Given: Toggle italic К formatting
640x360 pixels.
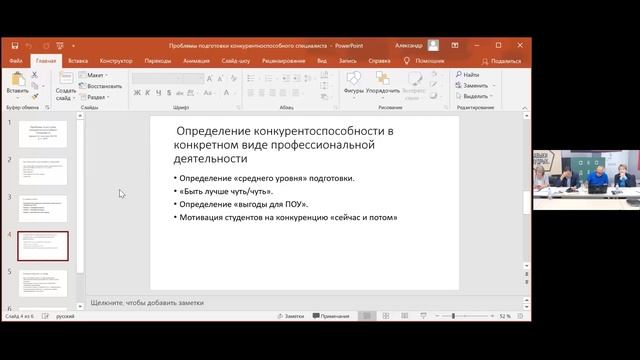Looking at the screenshot, I should pos(148,93).
